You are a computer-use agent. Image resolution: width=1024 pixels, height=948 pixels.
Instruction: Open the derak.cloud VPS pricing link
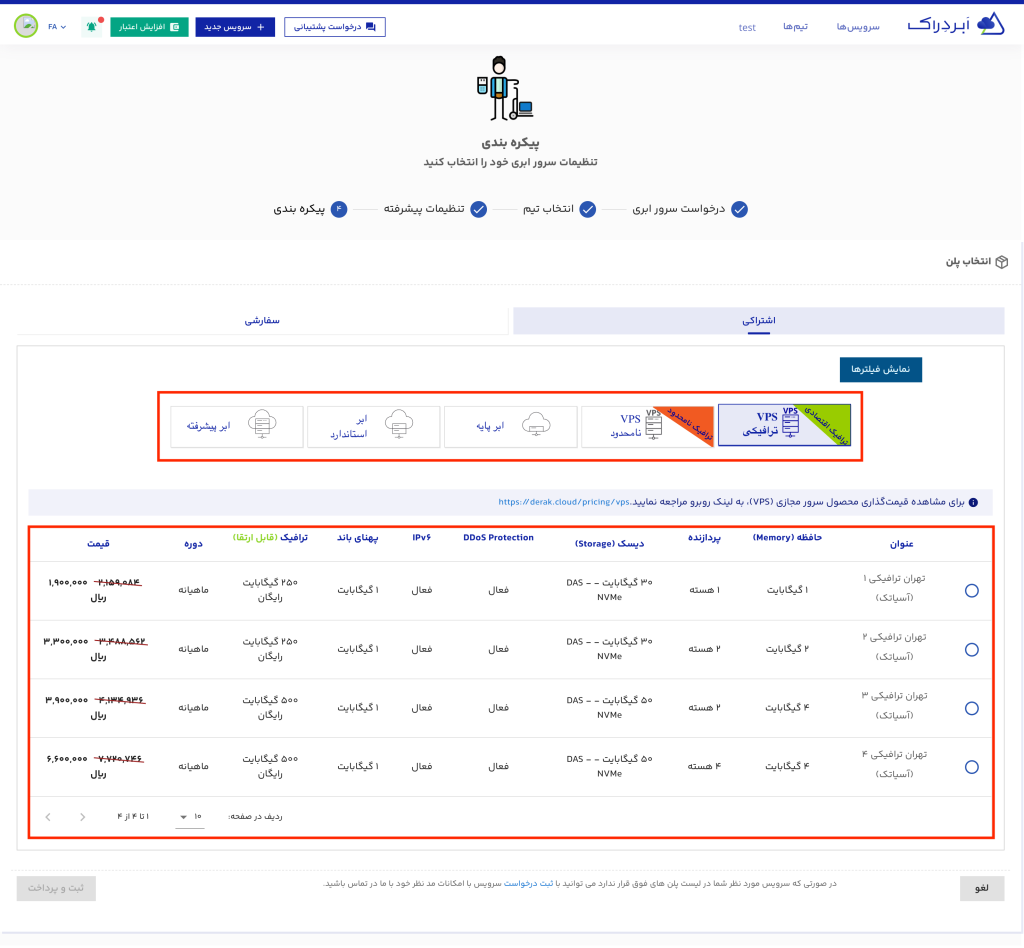coord(563,502)
